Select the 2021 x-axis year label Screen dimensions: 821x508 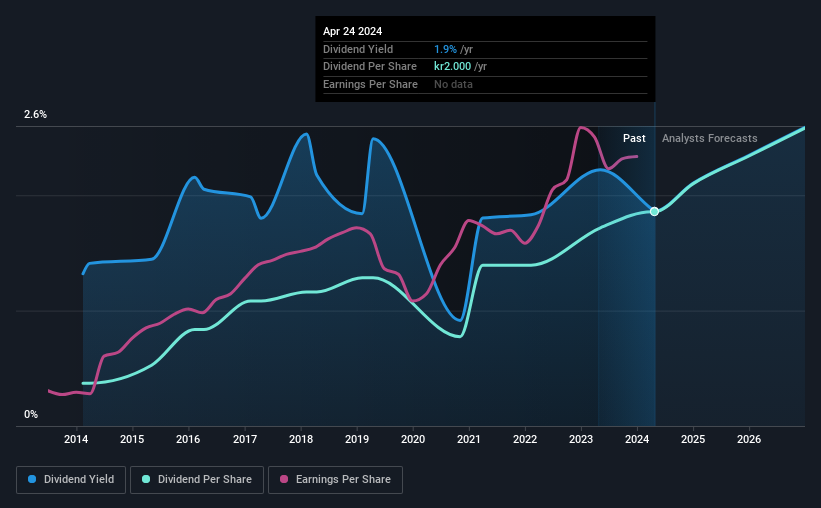[469, 439]
